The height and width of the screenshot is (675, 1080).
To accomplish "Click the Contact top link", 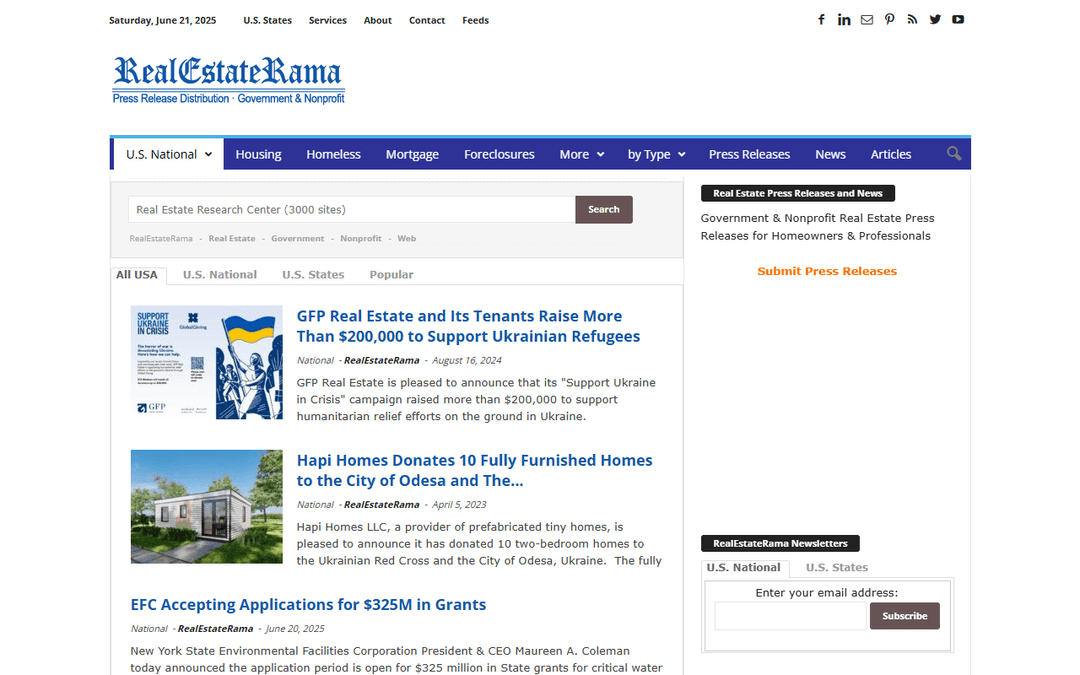I will point(427,20).
